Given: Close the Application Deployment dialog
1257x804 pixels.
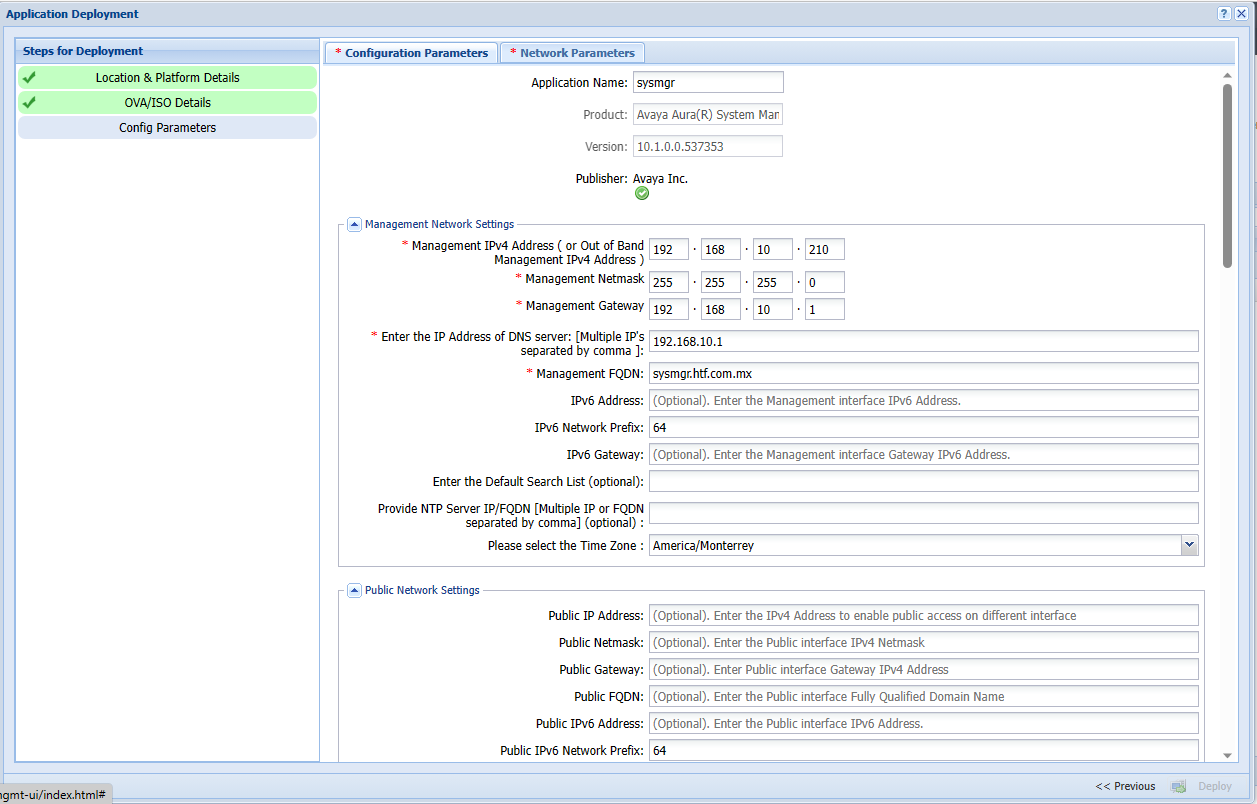Looking at the screenshot, I should coord(1241,14).
